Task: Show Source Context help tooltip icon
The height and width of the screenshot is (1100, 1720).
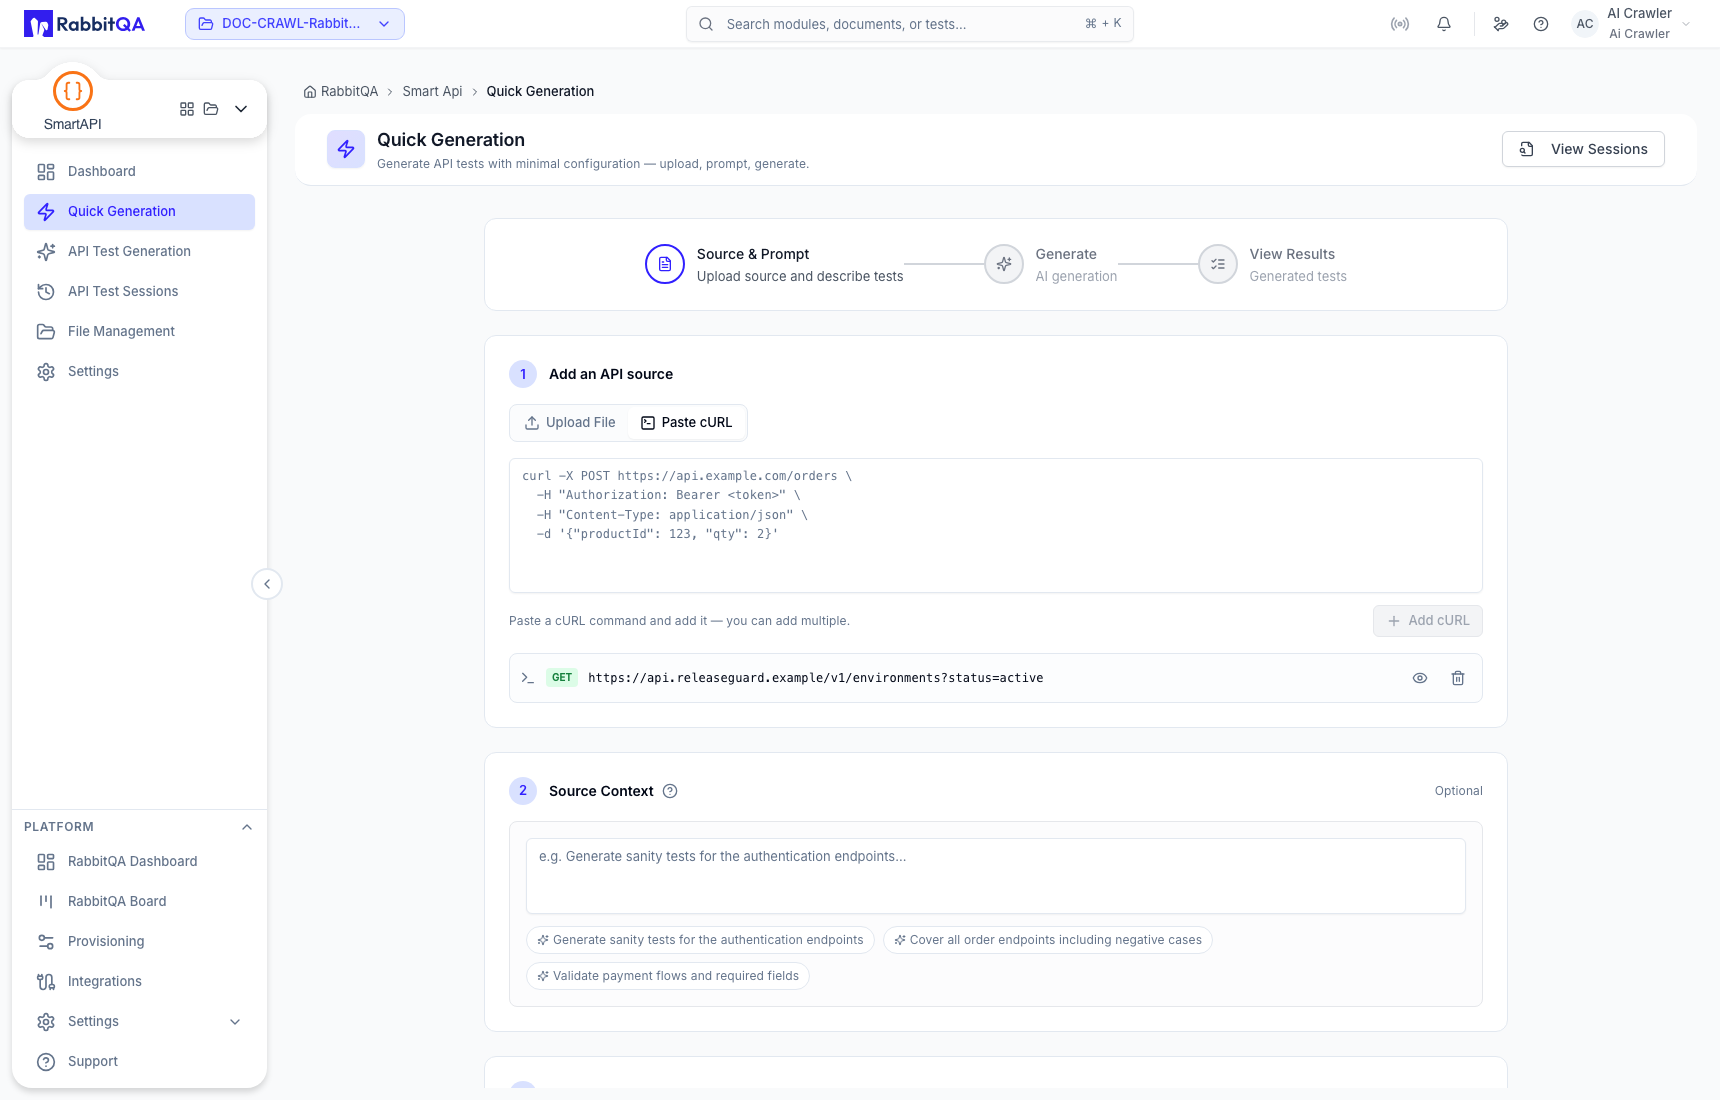Action: [x=670, y=791]
